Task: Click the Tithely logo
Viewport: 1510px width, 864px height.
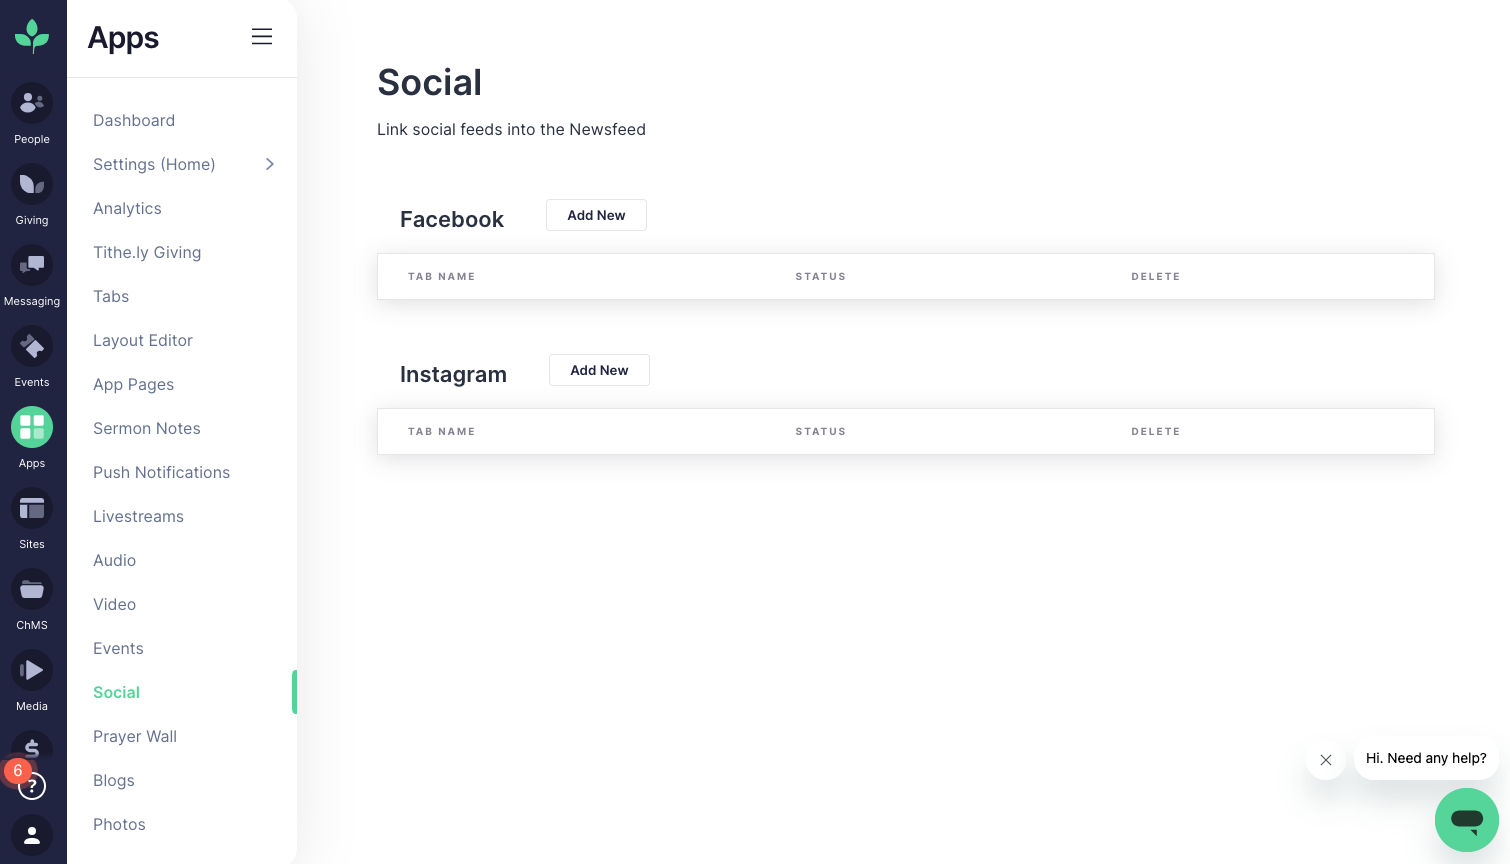Action: tap(32, 36)
